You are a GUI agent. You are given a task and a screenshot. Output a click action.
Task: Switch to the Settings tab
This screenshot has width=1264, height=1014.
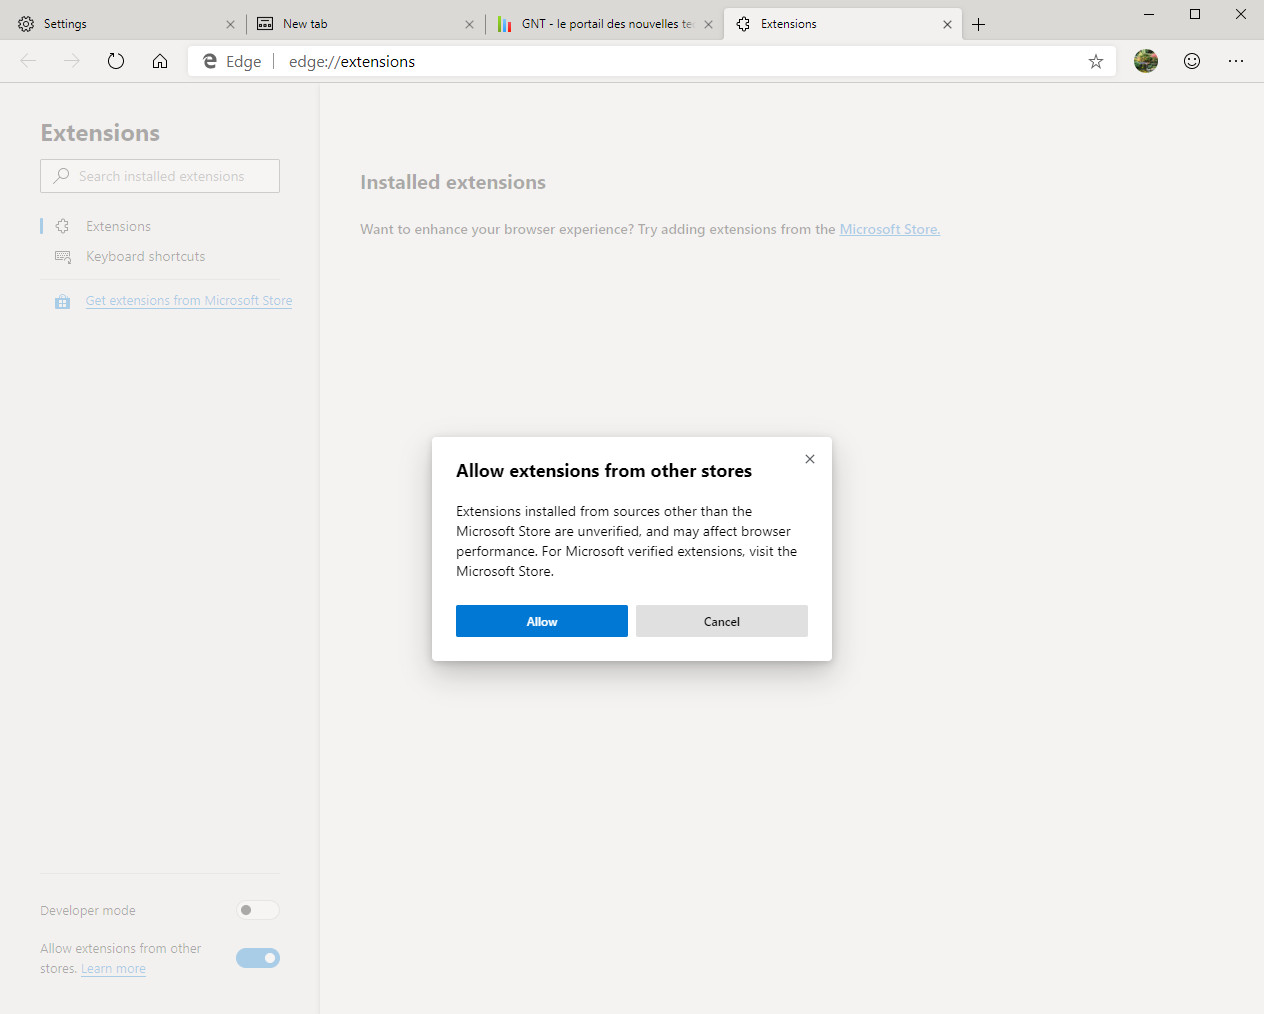pyautogui.click(x=110, y=23)
